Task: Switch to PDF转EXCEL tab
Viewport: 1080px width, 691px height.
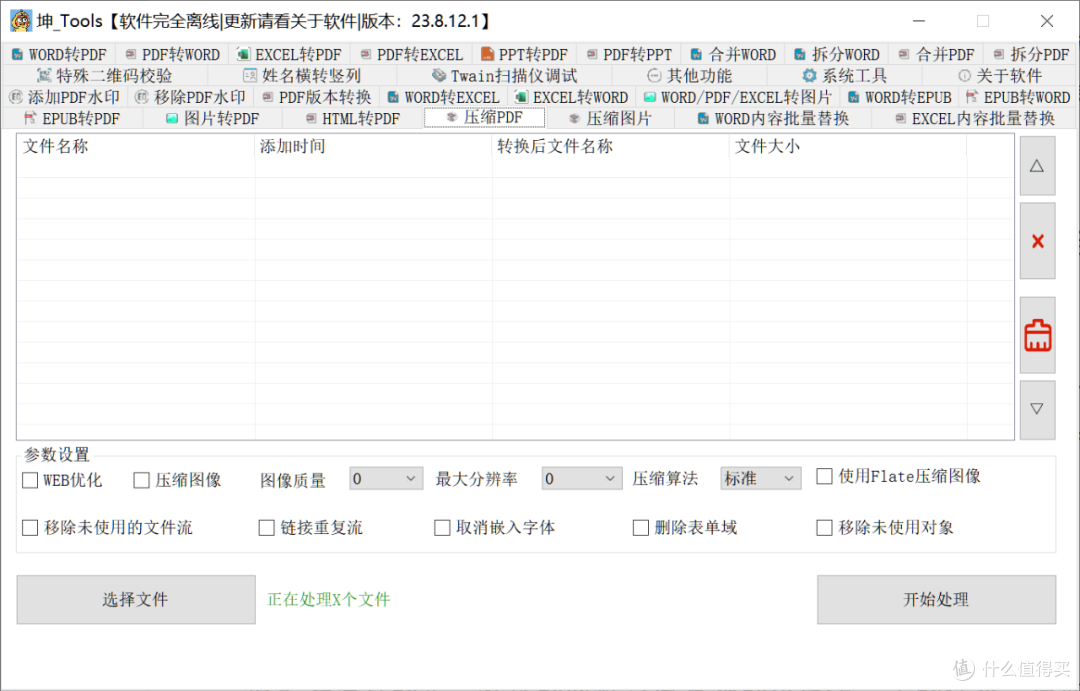Action: [411, 54]
